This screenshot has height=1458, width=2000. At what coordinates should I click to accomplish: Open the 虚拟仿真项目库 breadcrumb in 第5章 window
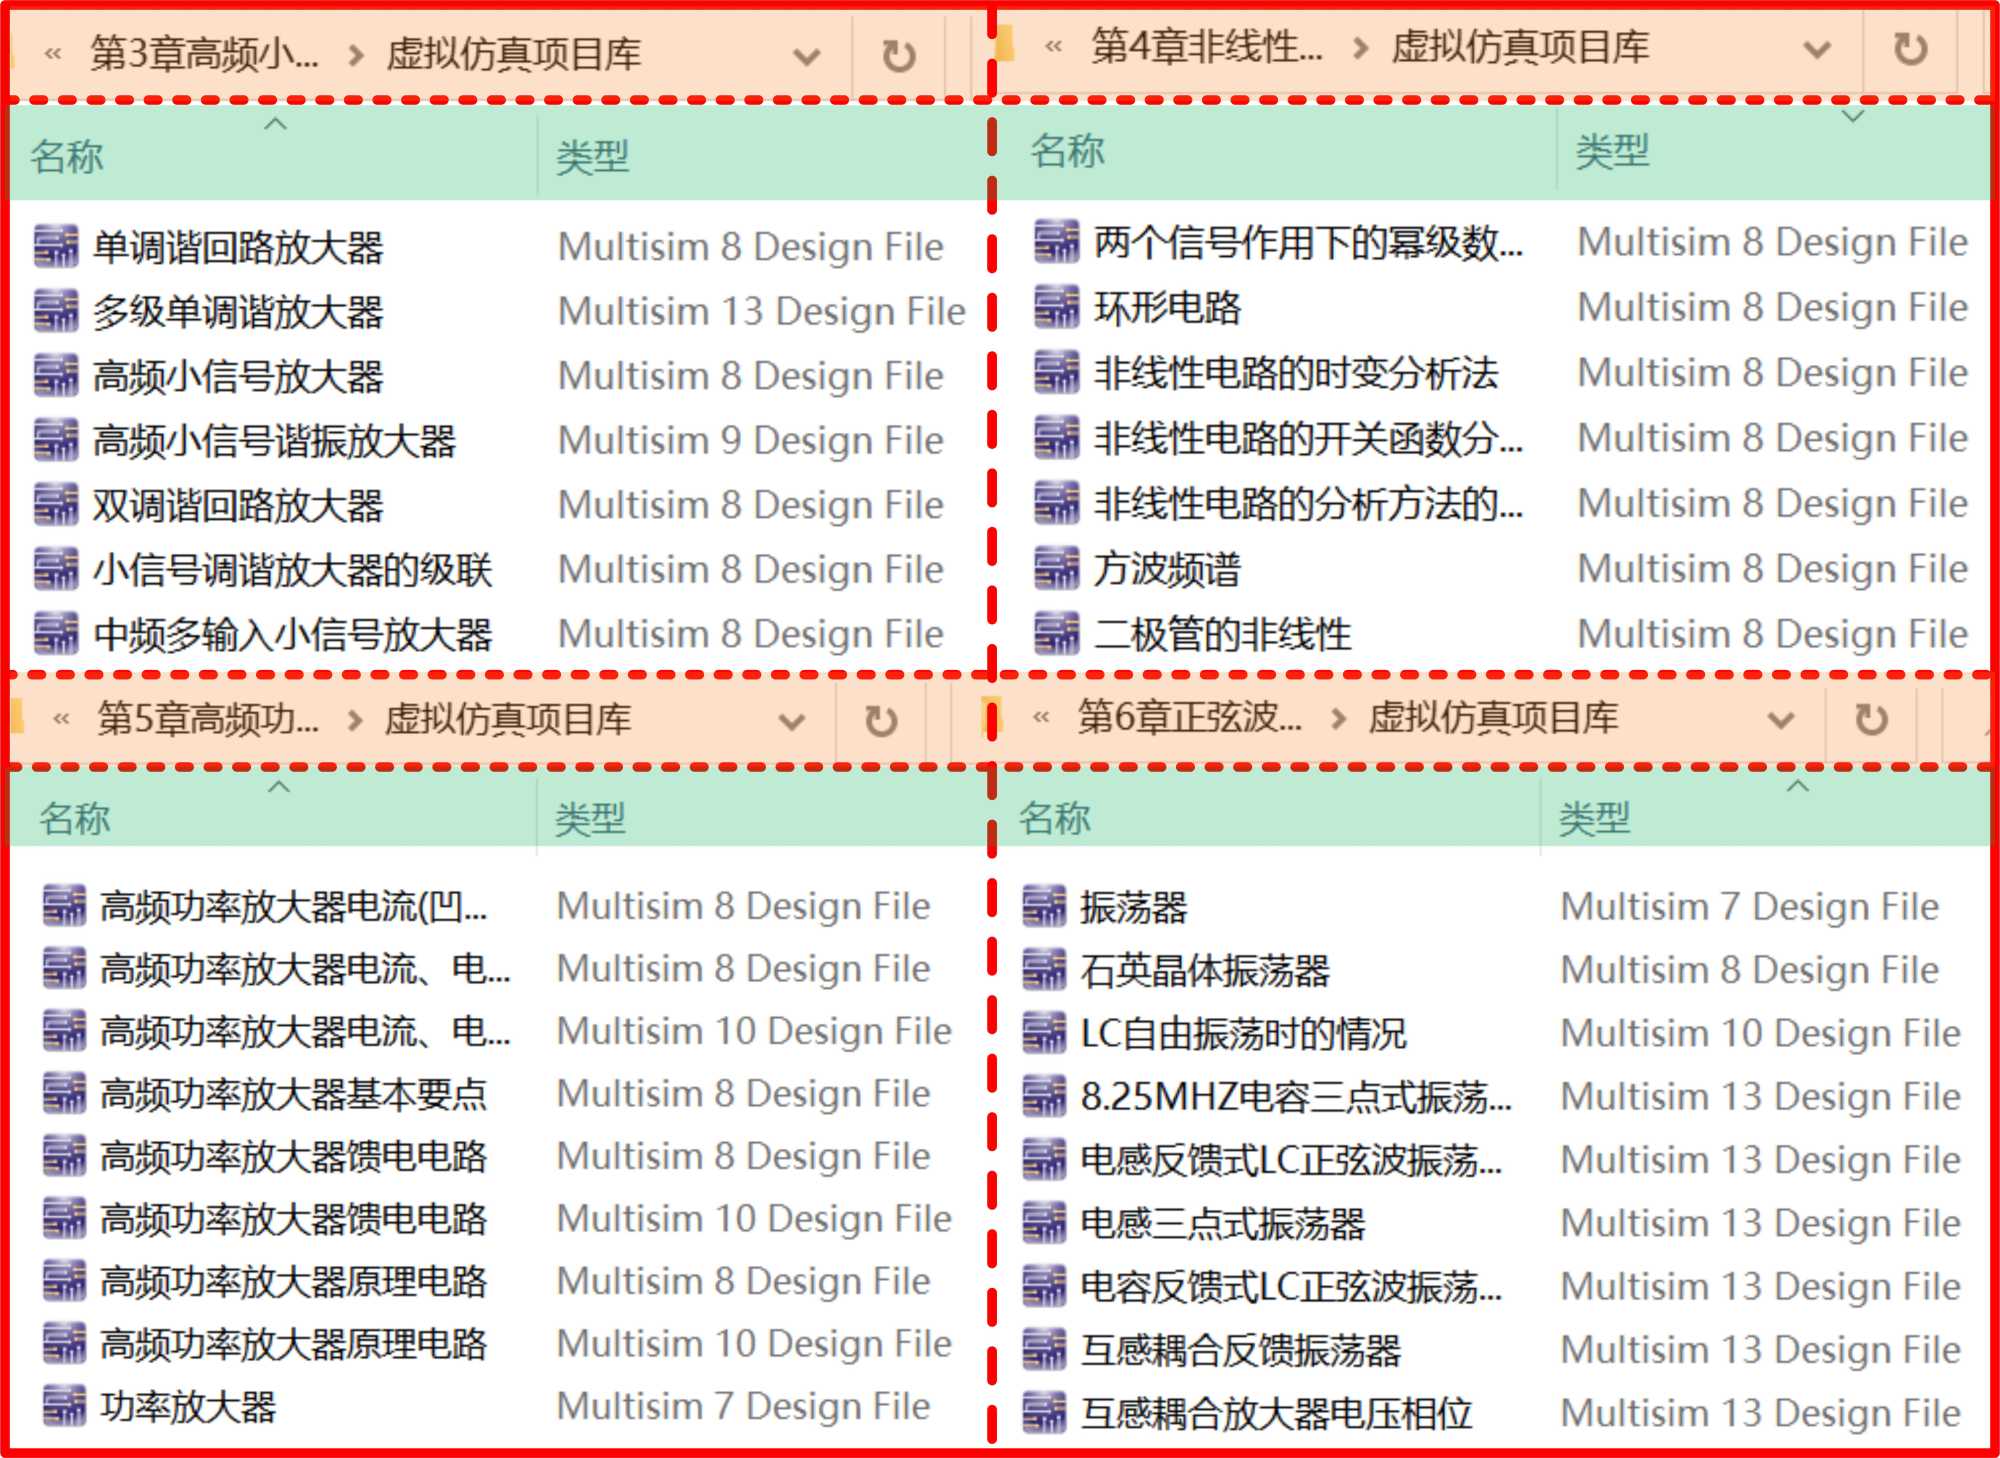coord(508,719)
